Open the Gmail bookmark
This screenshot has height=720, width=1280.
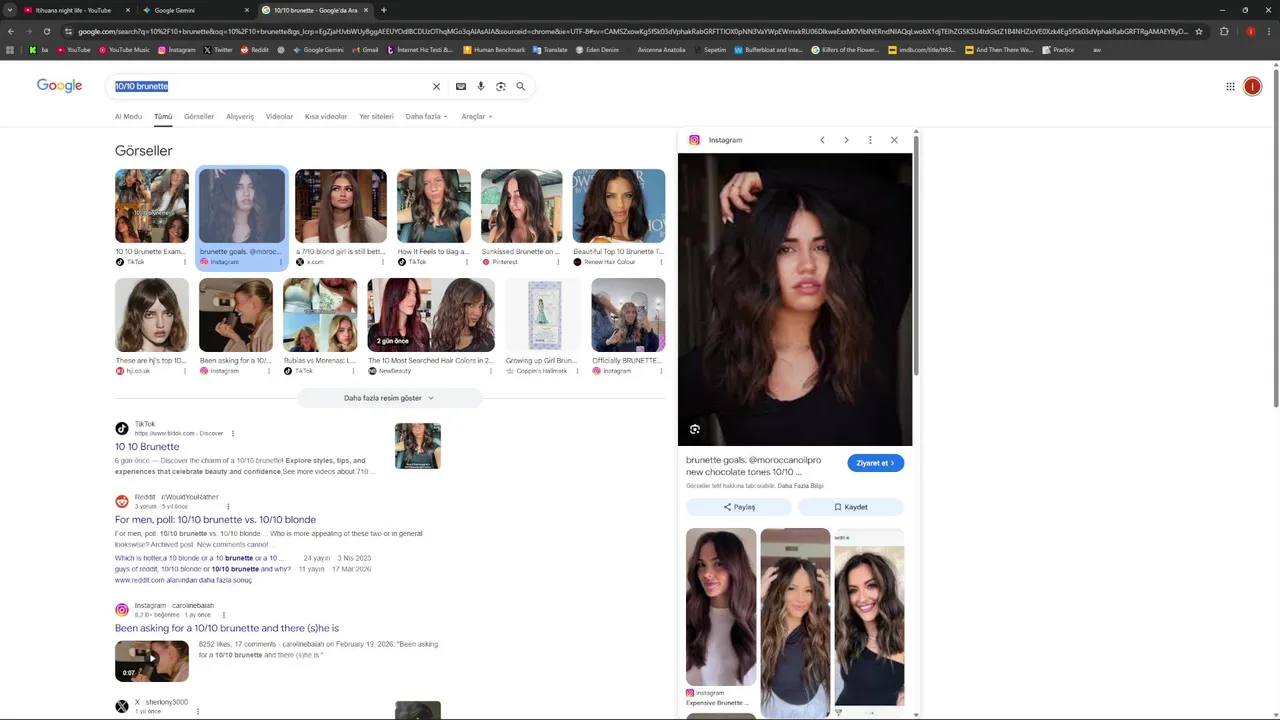(x=366, y=49)
